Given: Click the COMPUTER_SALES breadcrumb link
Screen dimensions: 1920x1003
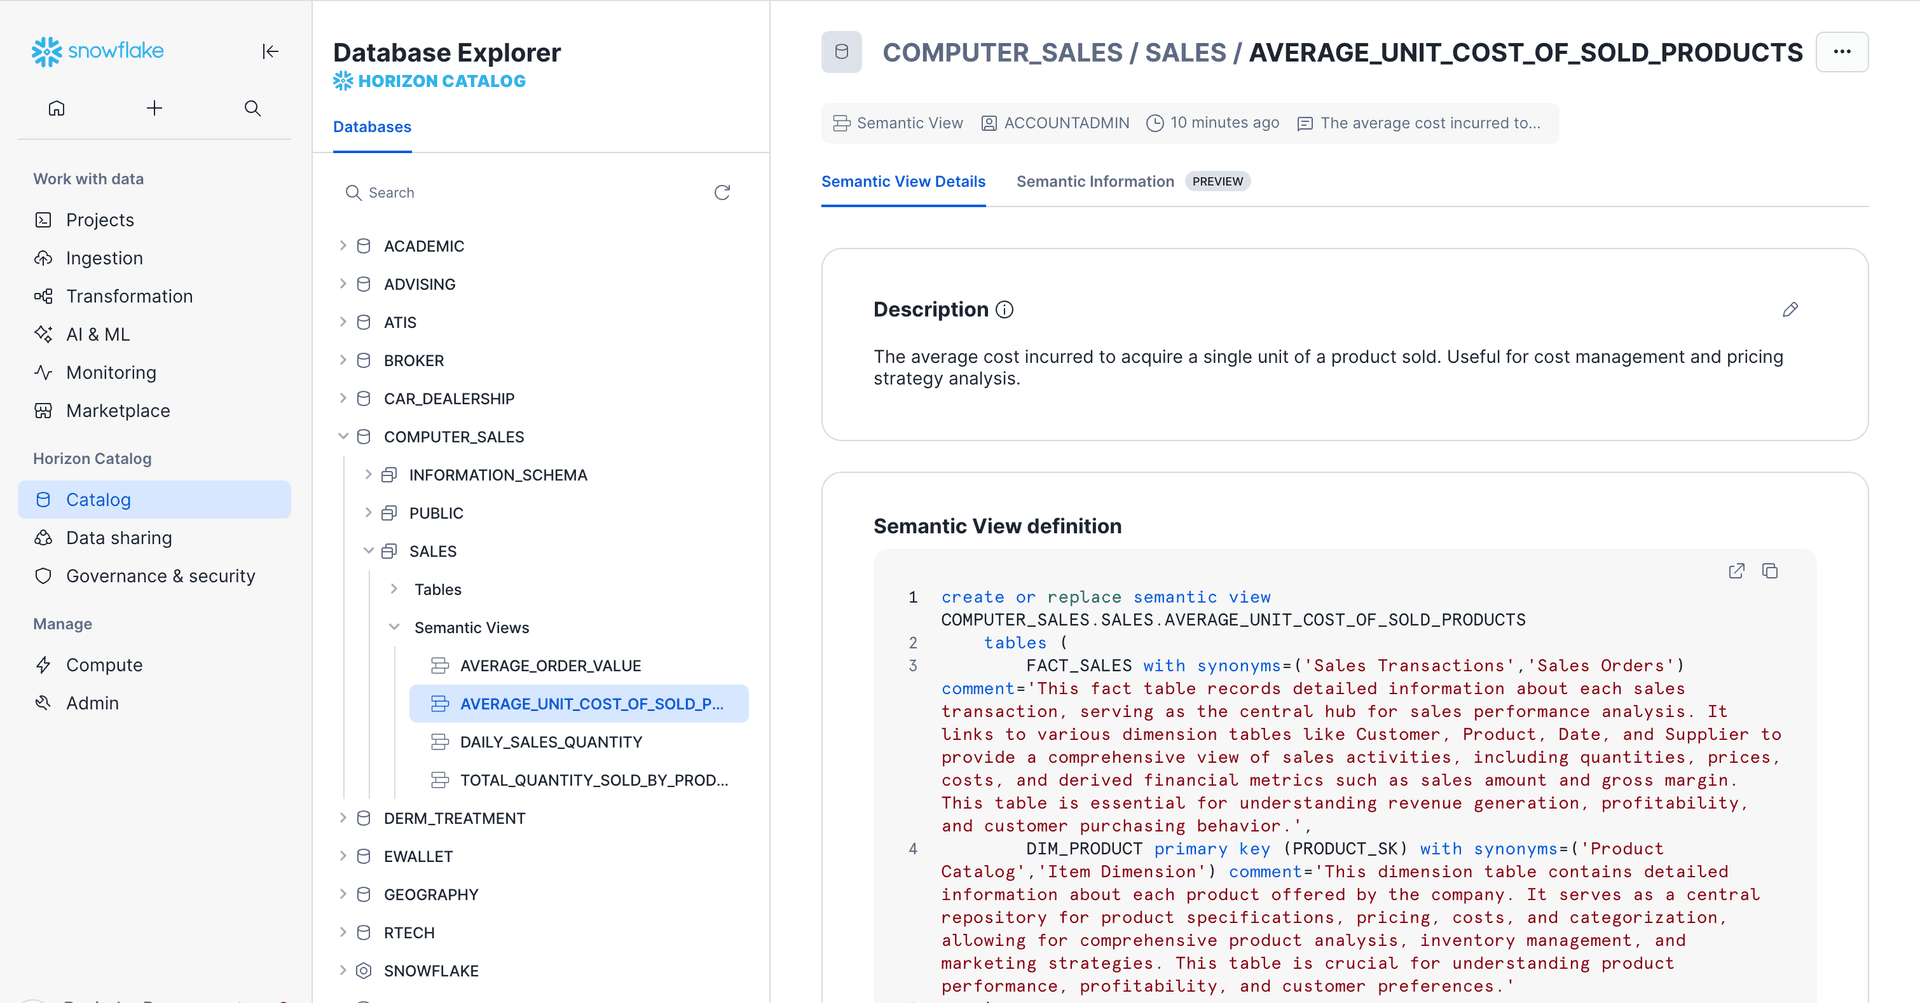Looking at the screenshot, I should [1002, 52].
